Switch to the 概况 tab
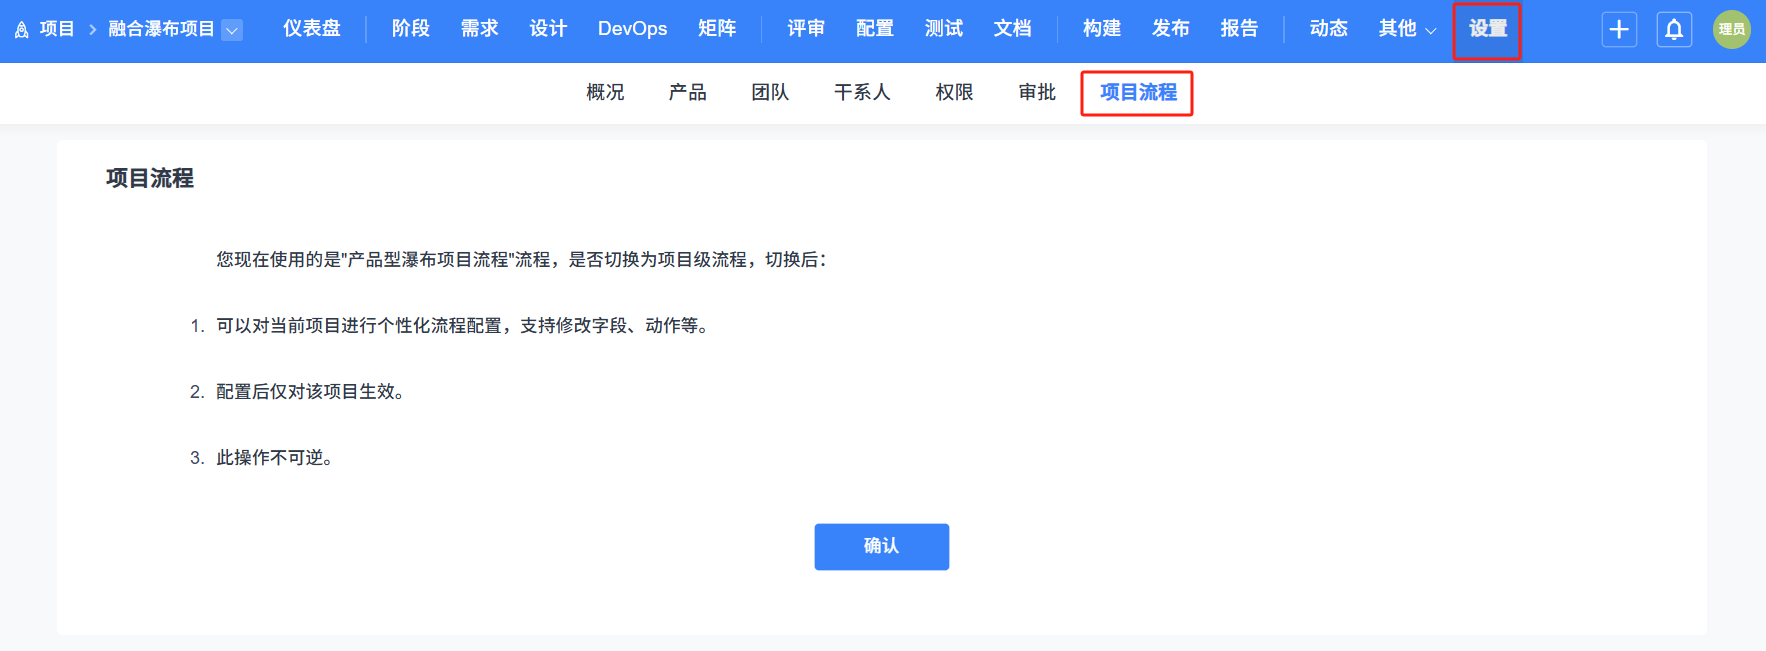Image resolution: width=1766 pixels, height=651 pixels. [605, 93]
